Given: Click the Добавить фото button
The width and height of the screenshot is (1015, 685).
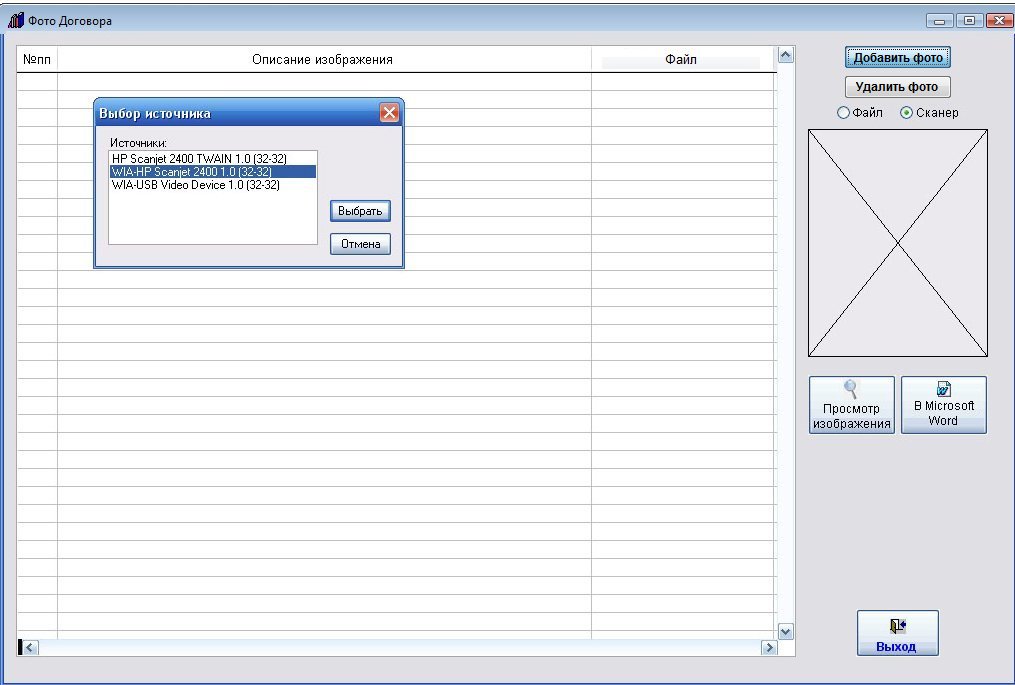Looking at the screenshot, I should [x=897, y=58].
